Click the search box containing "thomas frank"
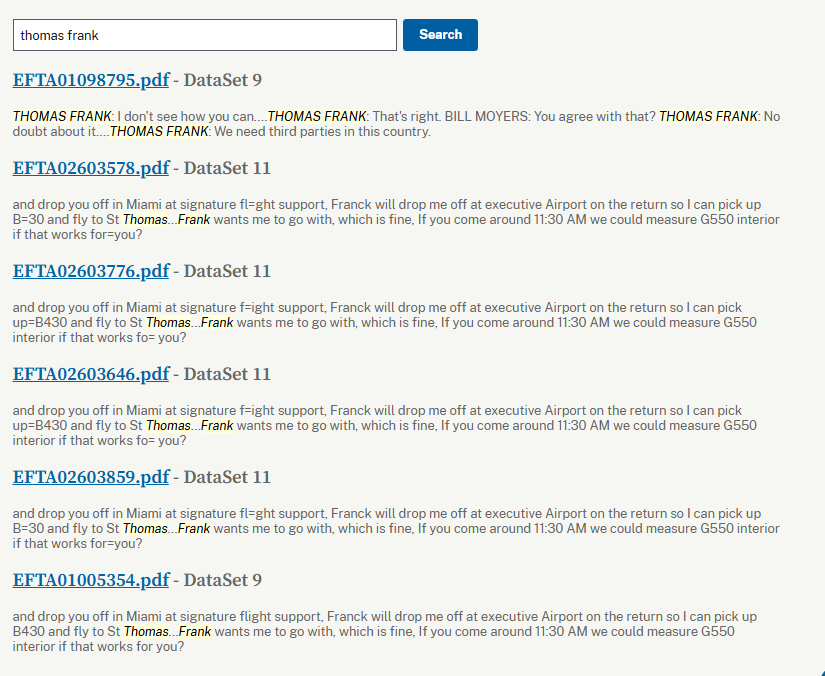 (204, 35)
